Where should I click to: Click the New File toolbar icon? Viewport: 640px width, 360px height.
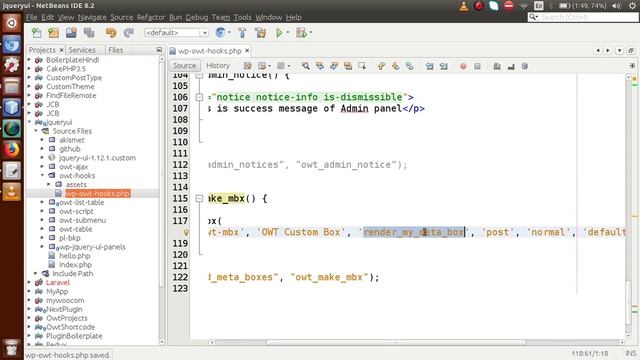37,33
